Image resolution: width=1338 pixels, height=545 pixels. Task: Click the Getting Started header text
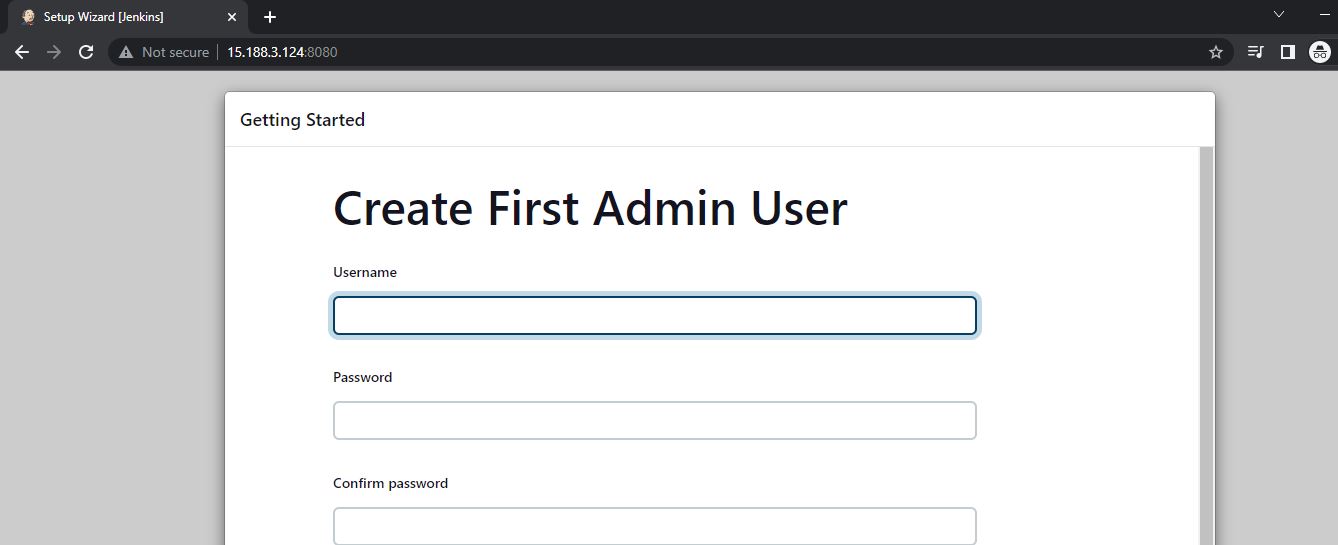pyautogui.click(x=302, y=120)
